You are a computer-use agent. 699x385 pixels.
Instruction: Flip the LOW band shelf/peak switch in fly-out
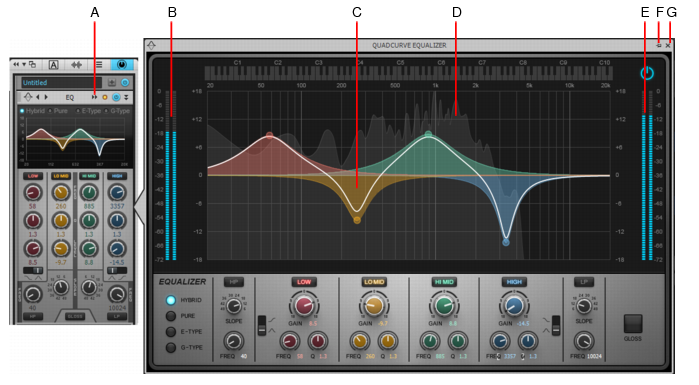click(262, 325)
